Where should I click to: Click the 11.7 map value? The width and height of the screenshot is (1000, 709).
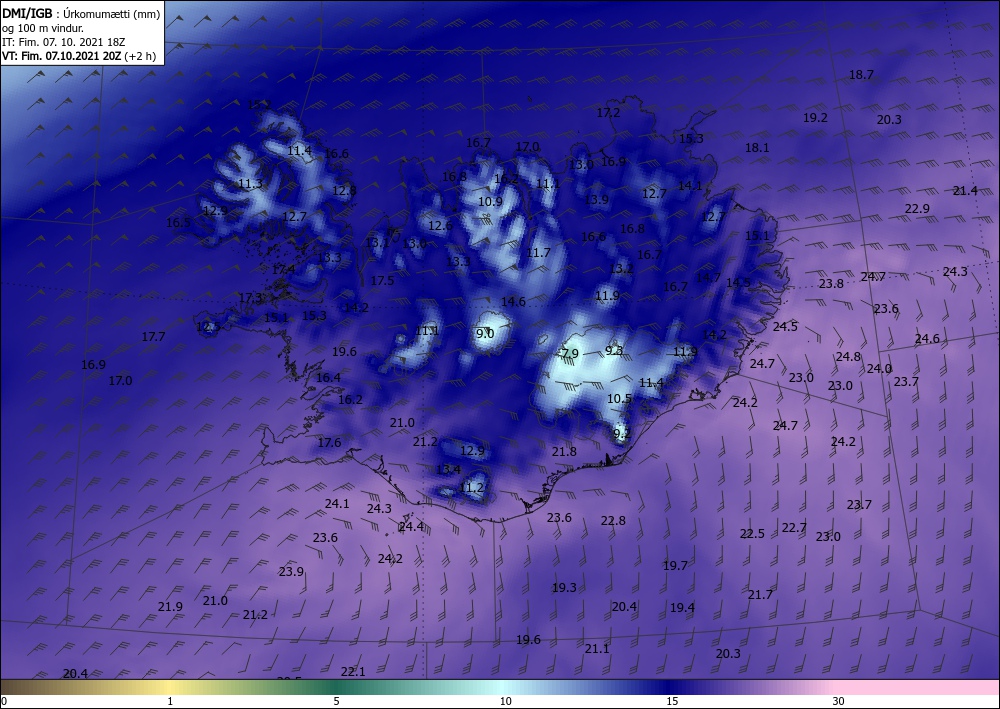[538, 252]
